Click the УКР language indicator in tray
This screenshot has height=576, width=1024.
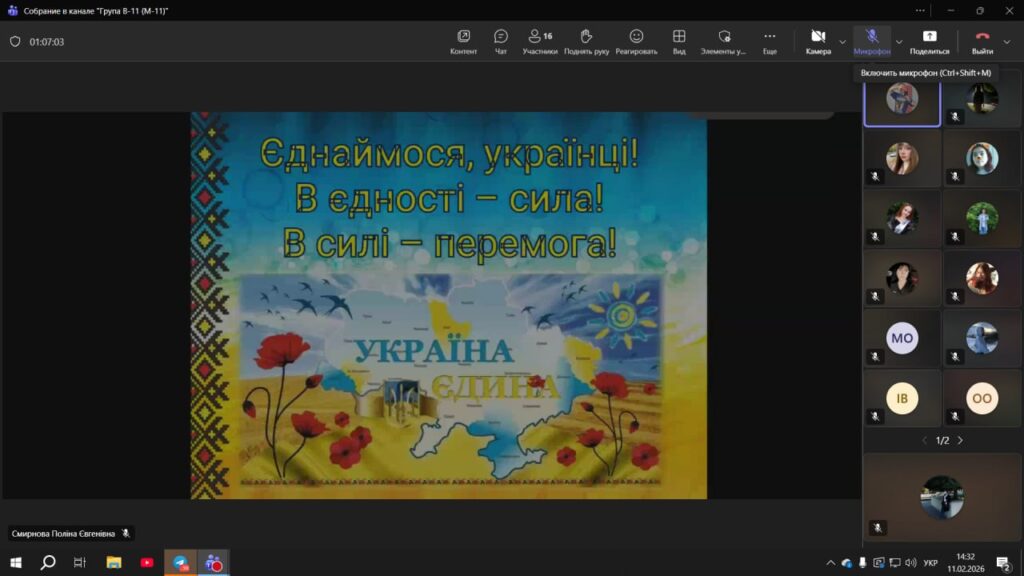click(930, 563)
